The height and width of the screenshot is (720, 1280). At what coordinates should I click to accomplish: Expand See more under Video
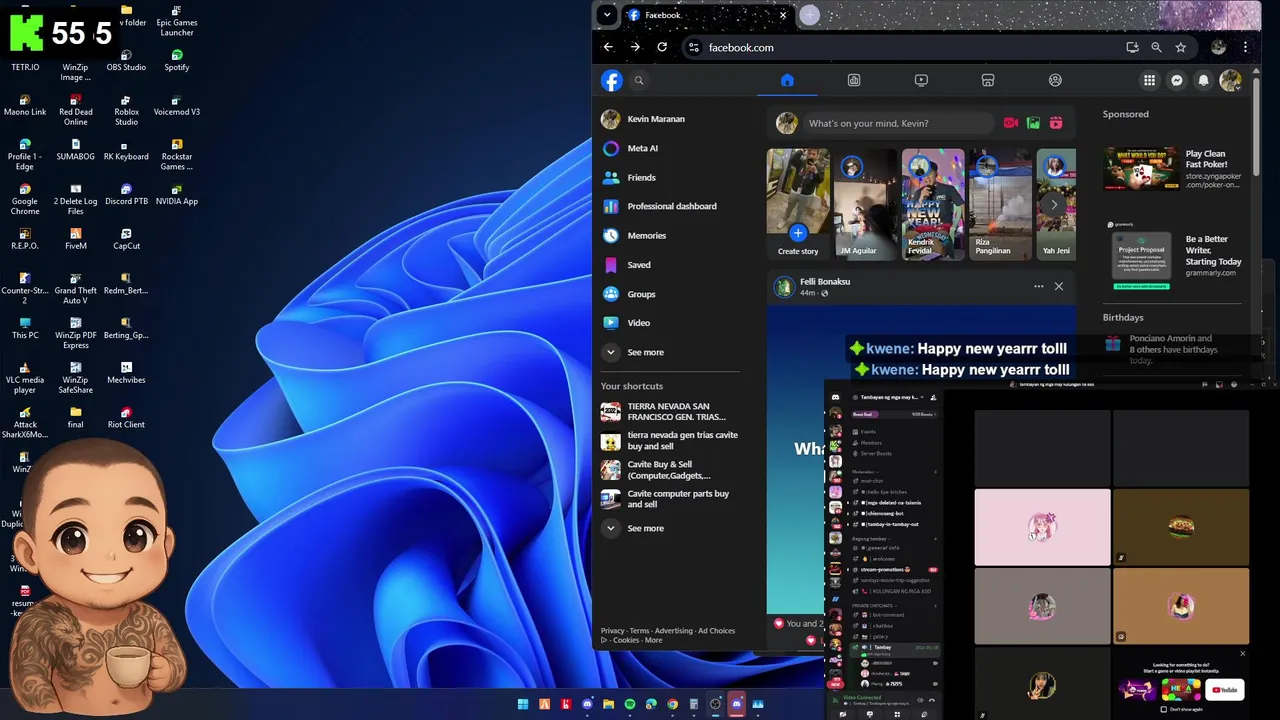pyautogui.click(x=670, y=352)
